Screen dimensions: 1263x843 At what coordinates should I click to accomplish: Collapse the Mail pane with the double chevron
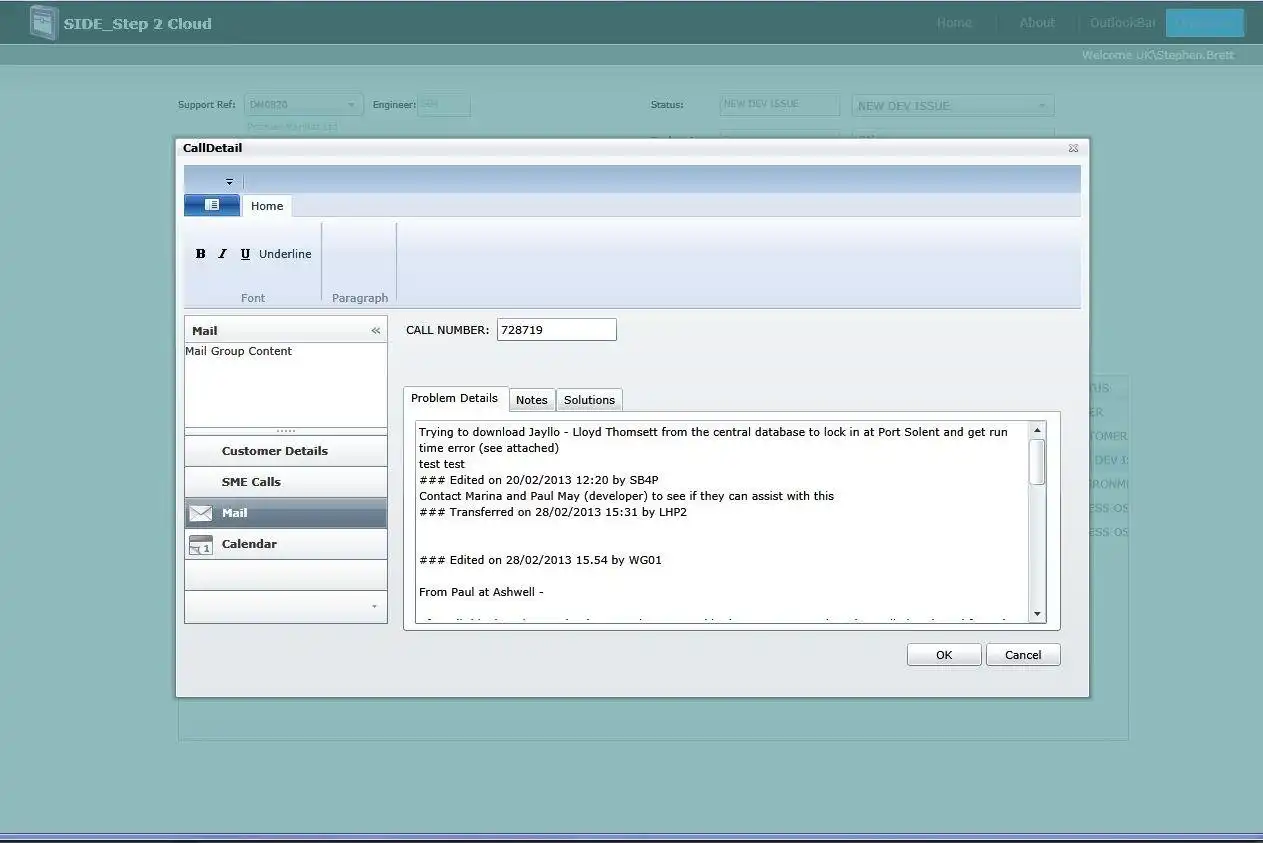point(376,331)
